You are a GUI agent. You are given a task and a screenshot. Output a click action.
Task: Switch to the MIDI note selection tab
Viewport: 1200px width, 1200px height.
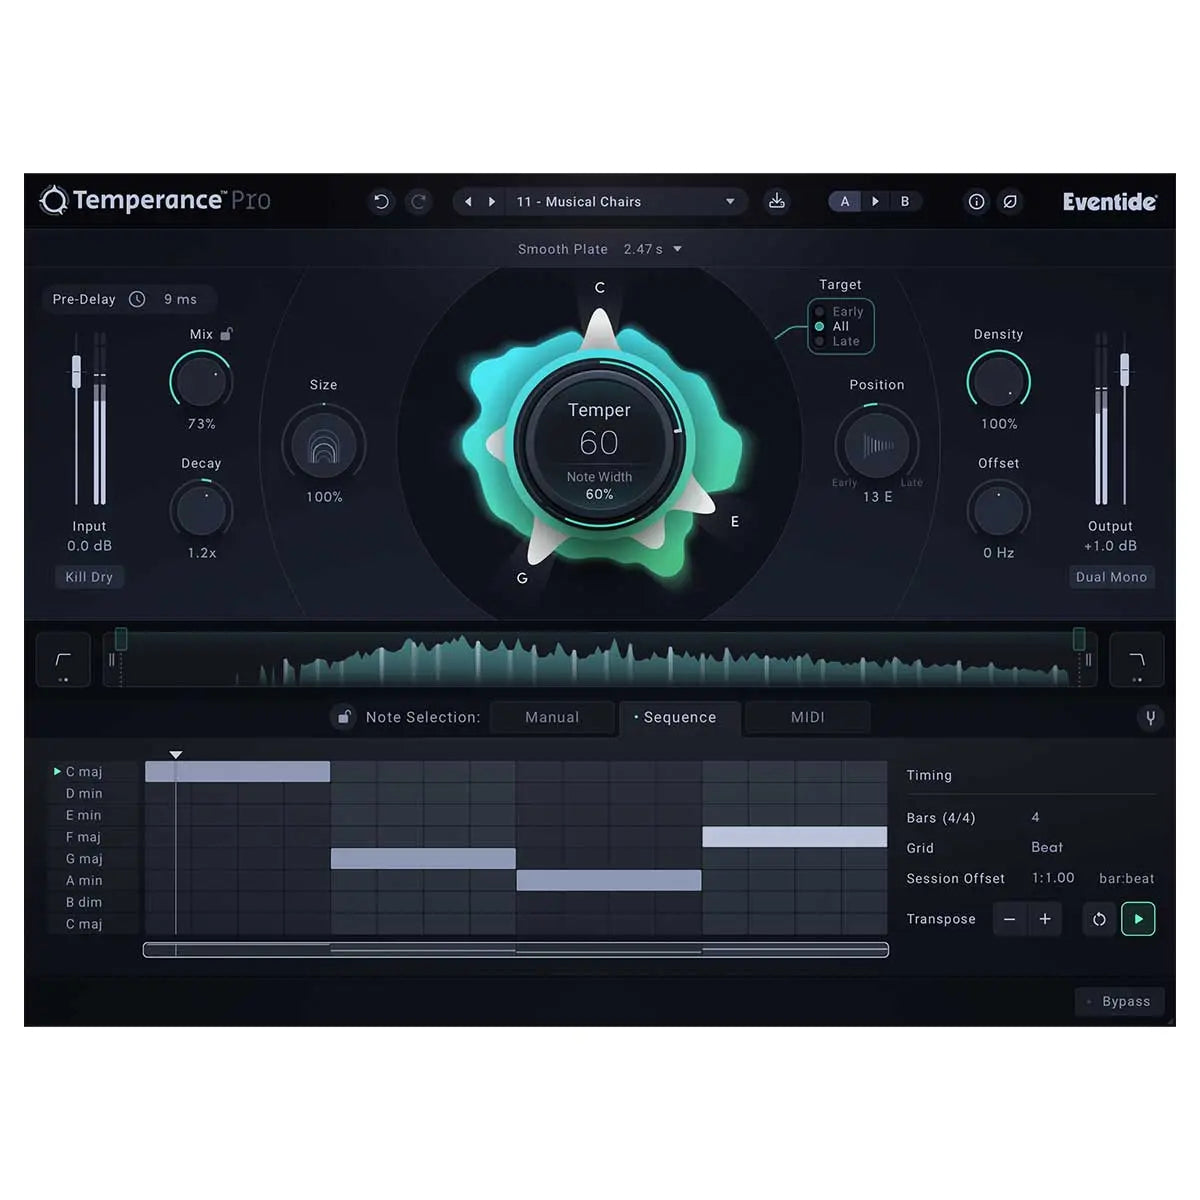click(x=808, y=717)
